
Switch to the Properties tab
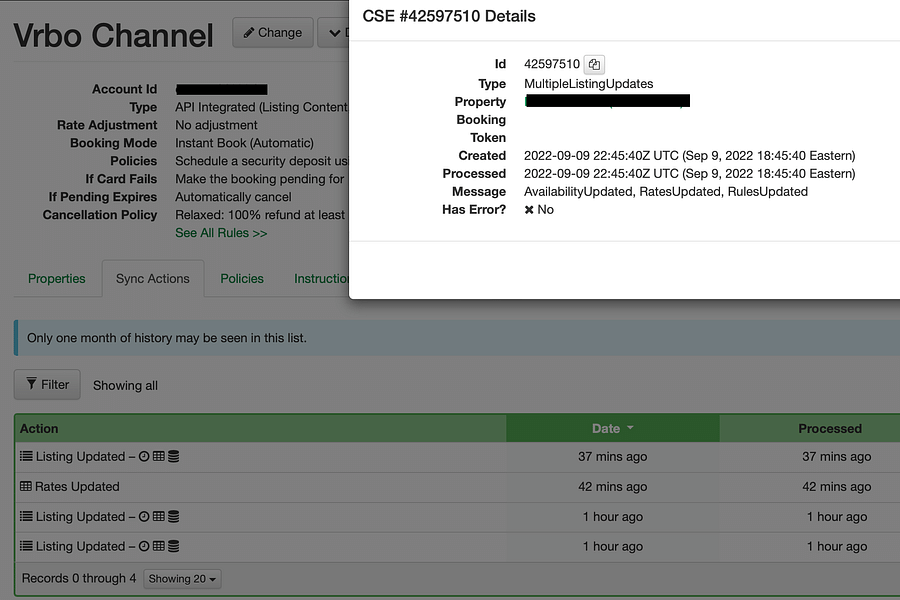pyautogui.click(x=57, y=279)
